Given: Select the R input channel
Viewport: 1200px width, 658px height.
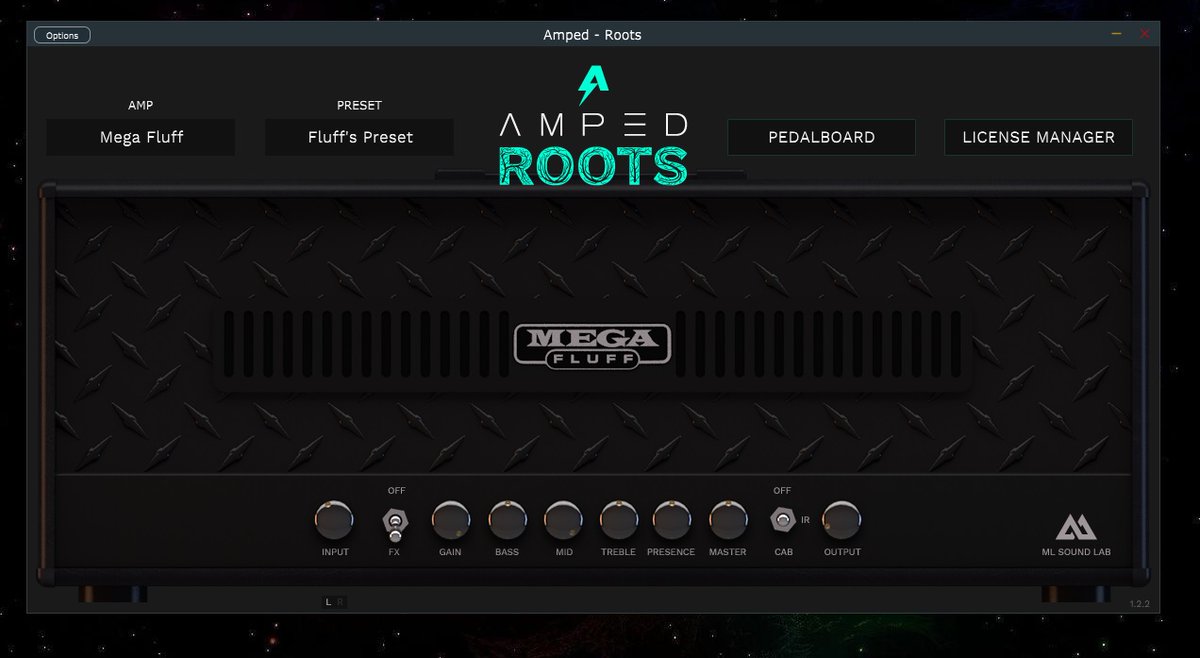Looking at the screenshot, I should point(340,602).
